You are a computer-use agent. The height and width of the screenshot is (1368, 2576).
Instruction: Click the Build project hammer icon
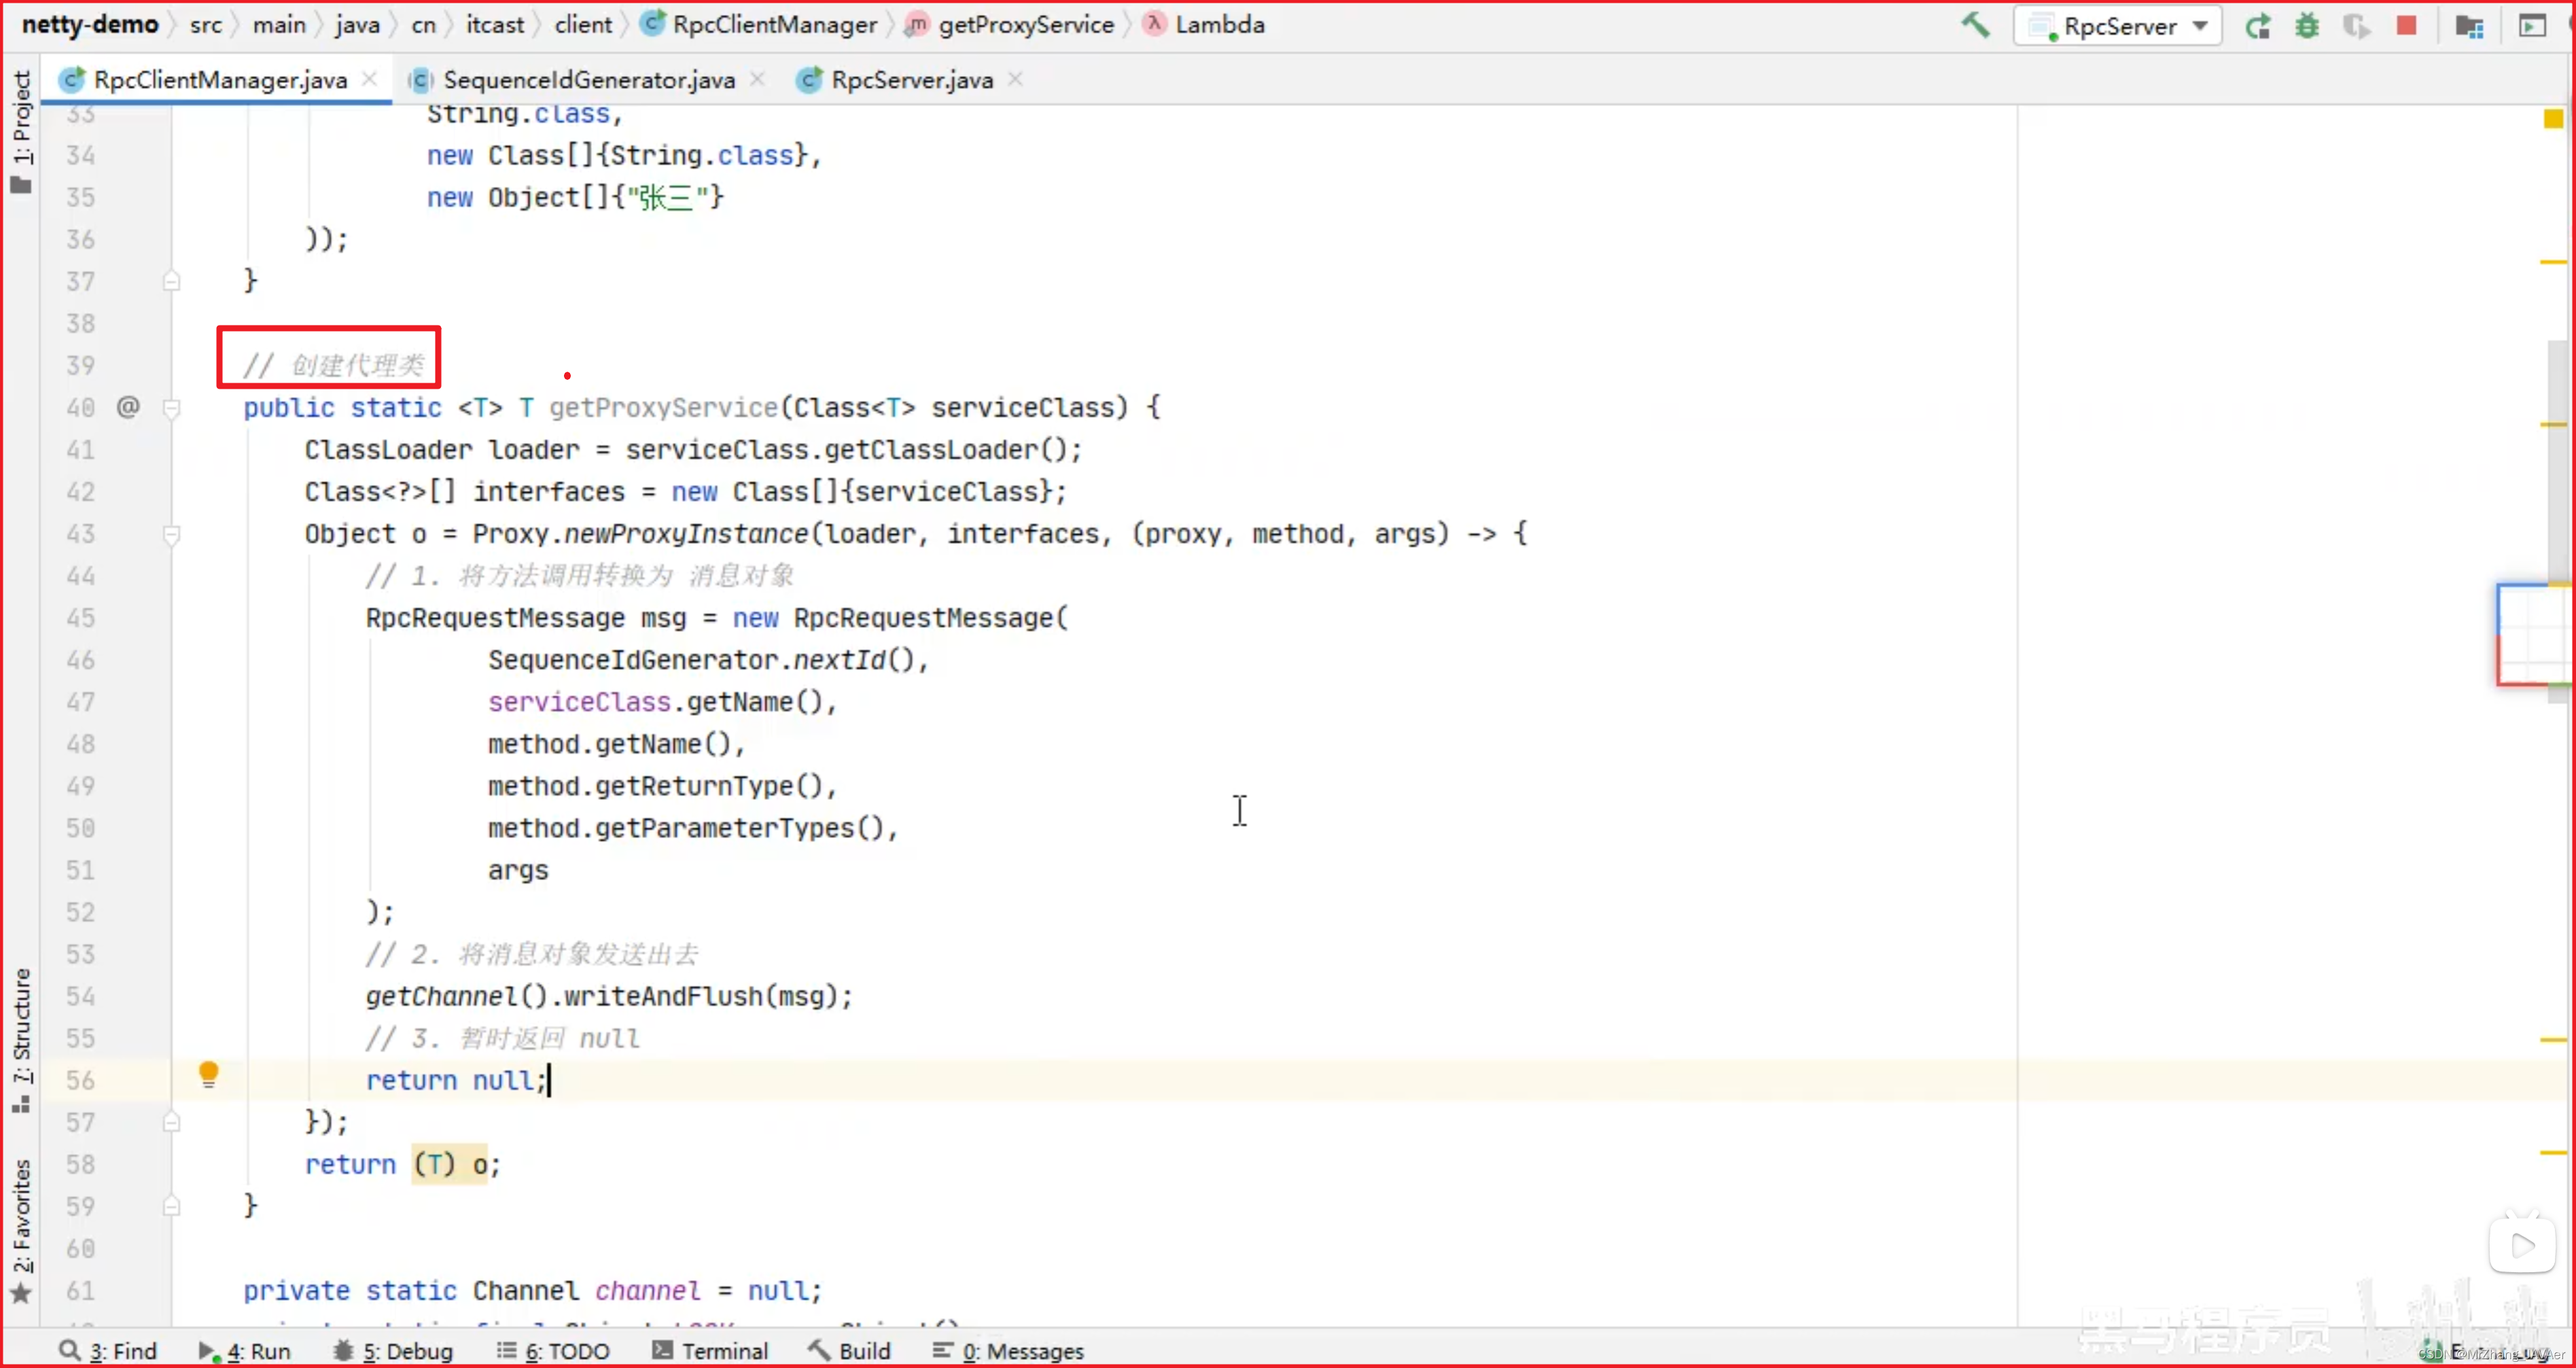click(x=1975, y=26)
